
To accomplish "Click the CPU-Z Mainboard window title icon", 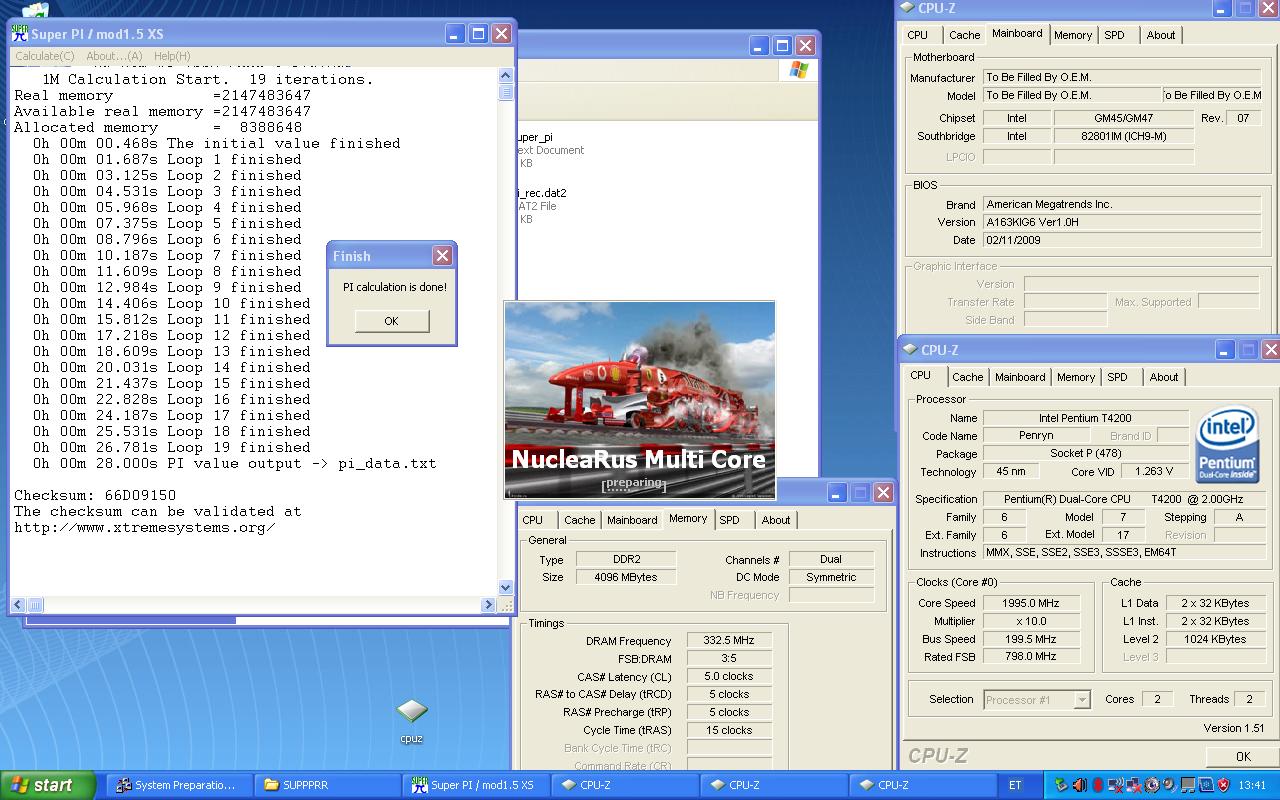I will click(x=908, y=9).
